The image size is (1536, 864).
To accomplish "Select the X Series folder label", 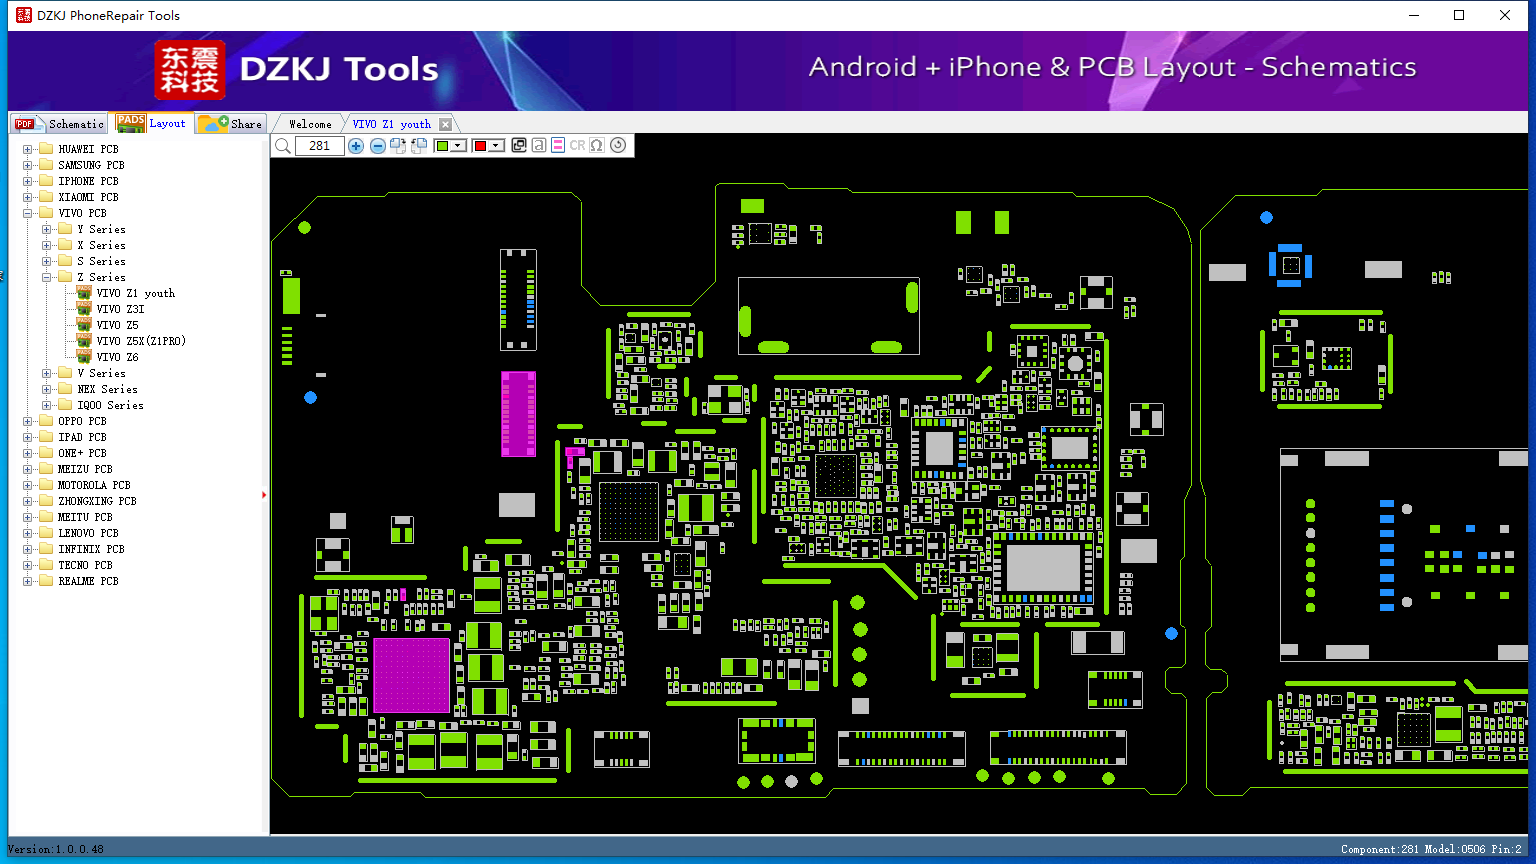I will pos(101,245).
